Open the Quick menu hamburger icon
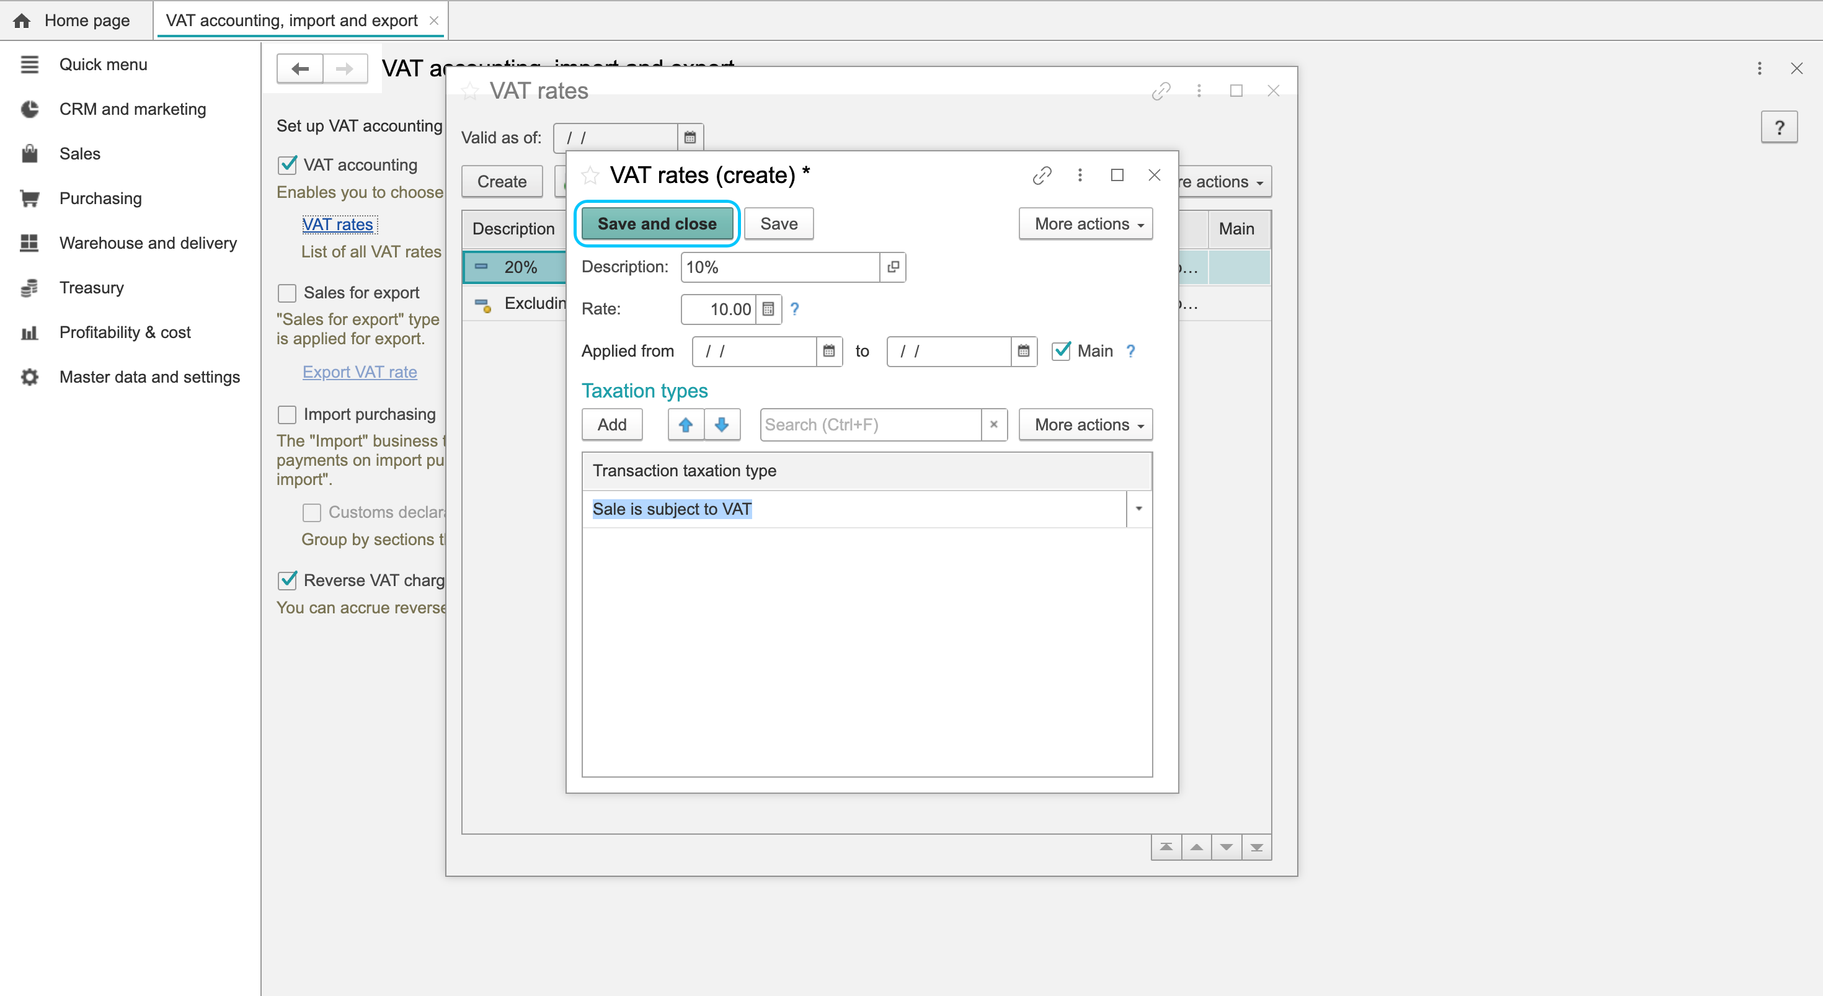Image resolution: width=1823 pixels, height=996 pixels. pos(30,64)
